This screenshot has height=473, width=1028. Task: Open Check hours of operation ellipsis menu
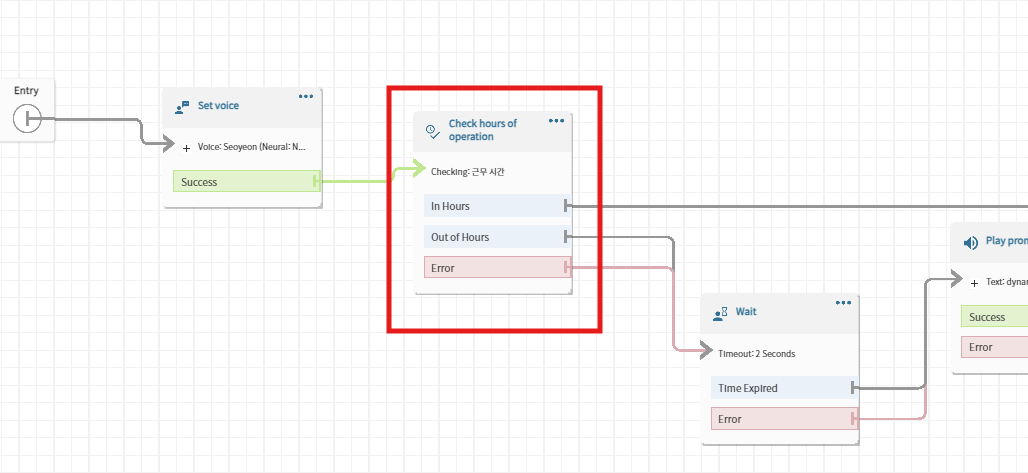(557, 121)
